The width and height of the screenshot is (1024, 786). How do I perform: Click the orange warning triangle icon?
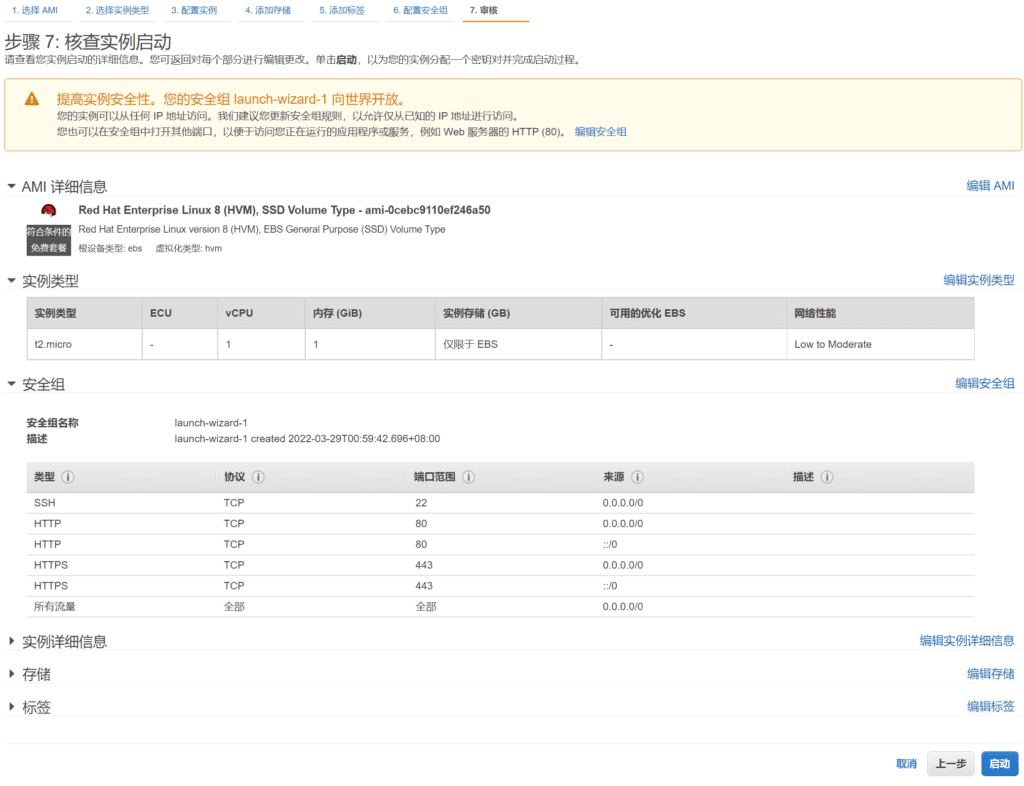pyautogui.click(x=32, y=99)
